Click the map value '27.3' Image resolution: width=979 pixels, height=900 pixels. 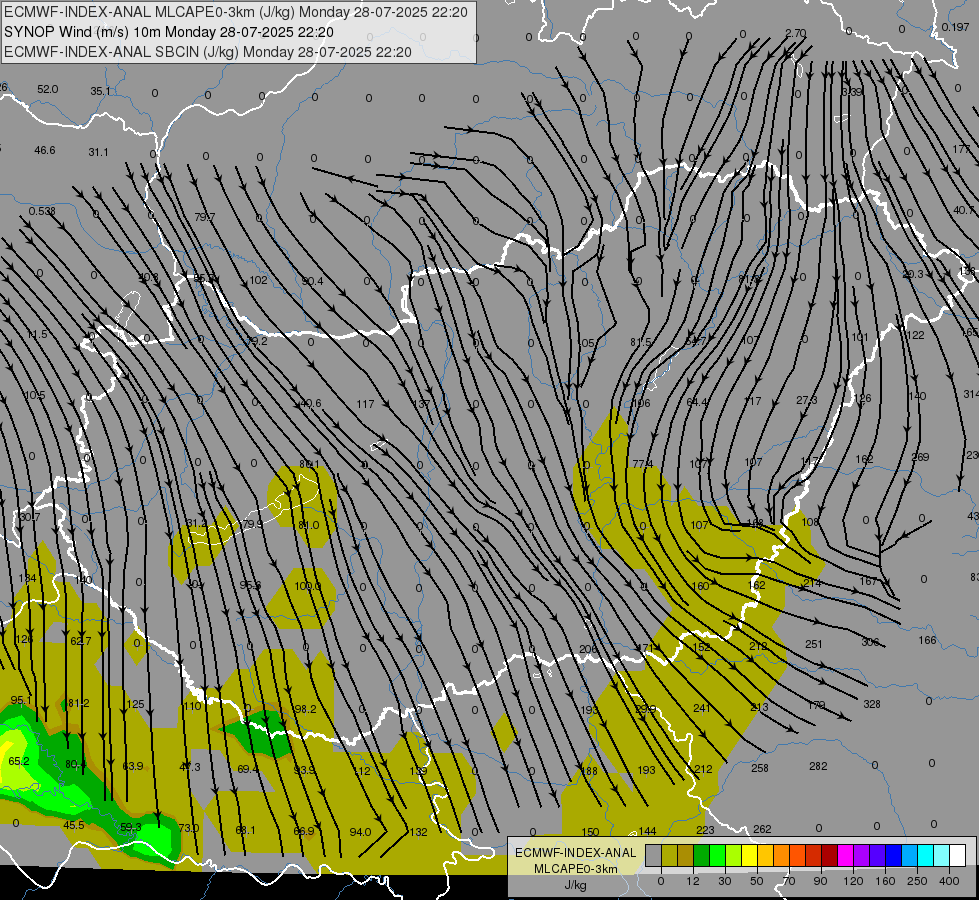807,400
